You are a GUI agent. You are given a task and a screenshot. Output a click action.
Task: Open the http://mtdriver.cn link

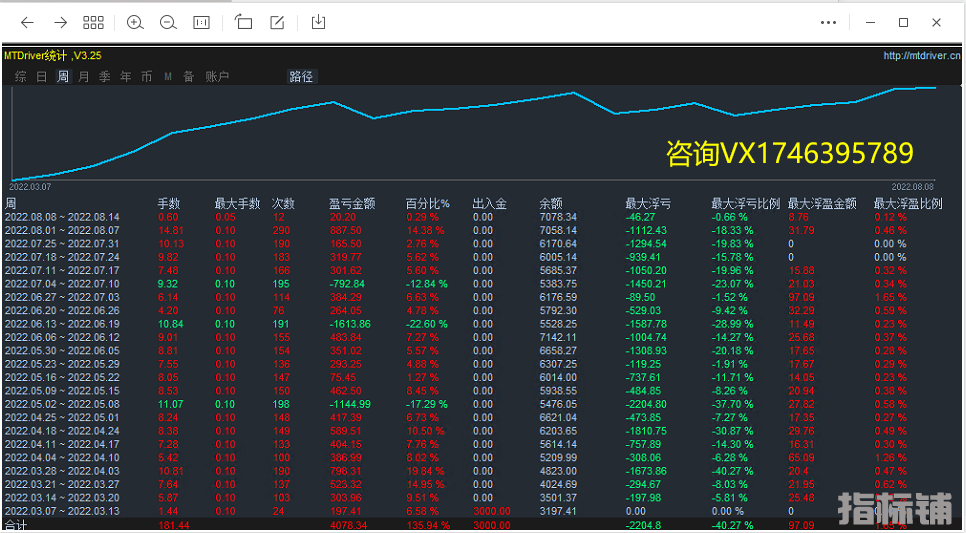[x=921, y=56]
